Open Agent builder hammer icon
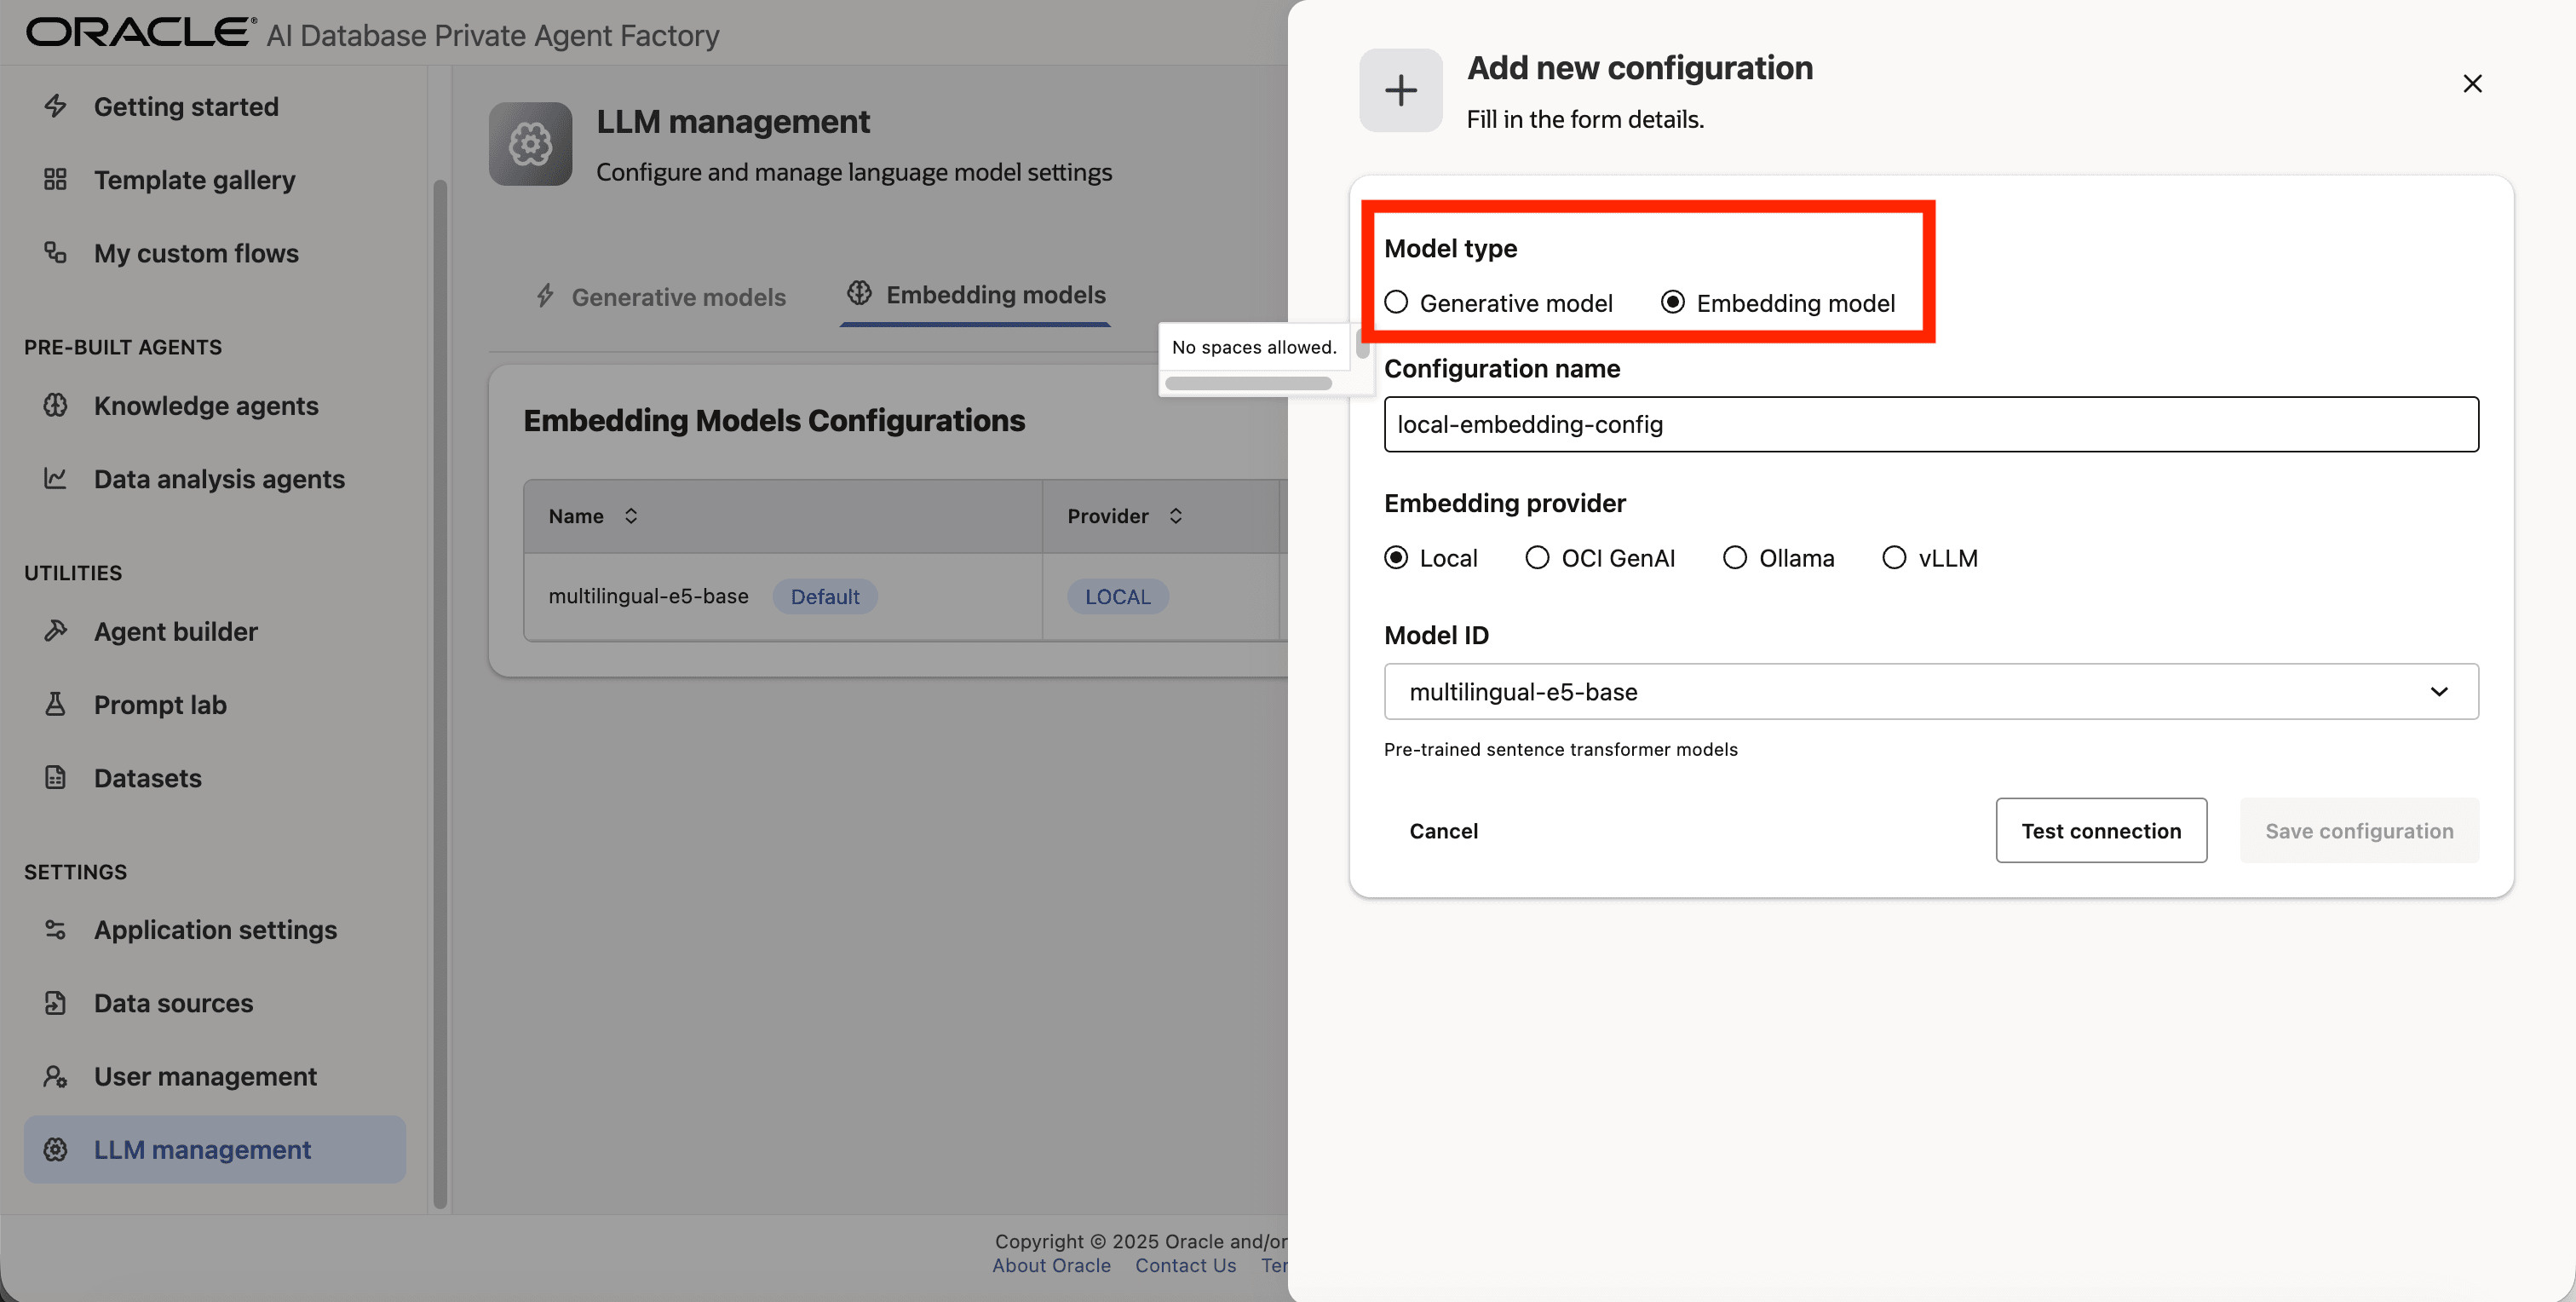 [55, 631]
